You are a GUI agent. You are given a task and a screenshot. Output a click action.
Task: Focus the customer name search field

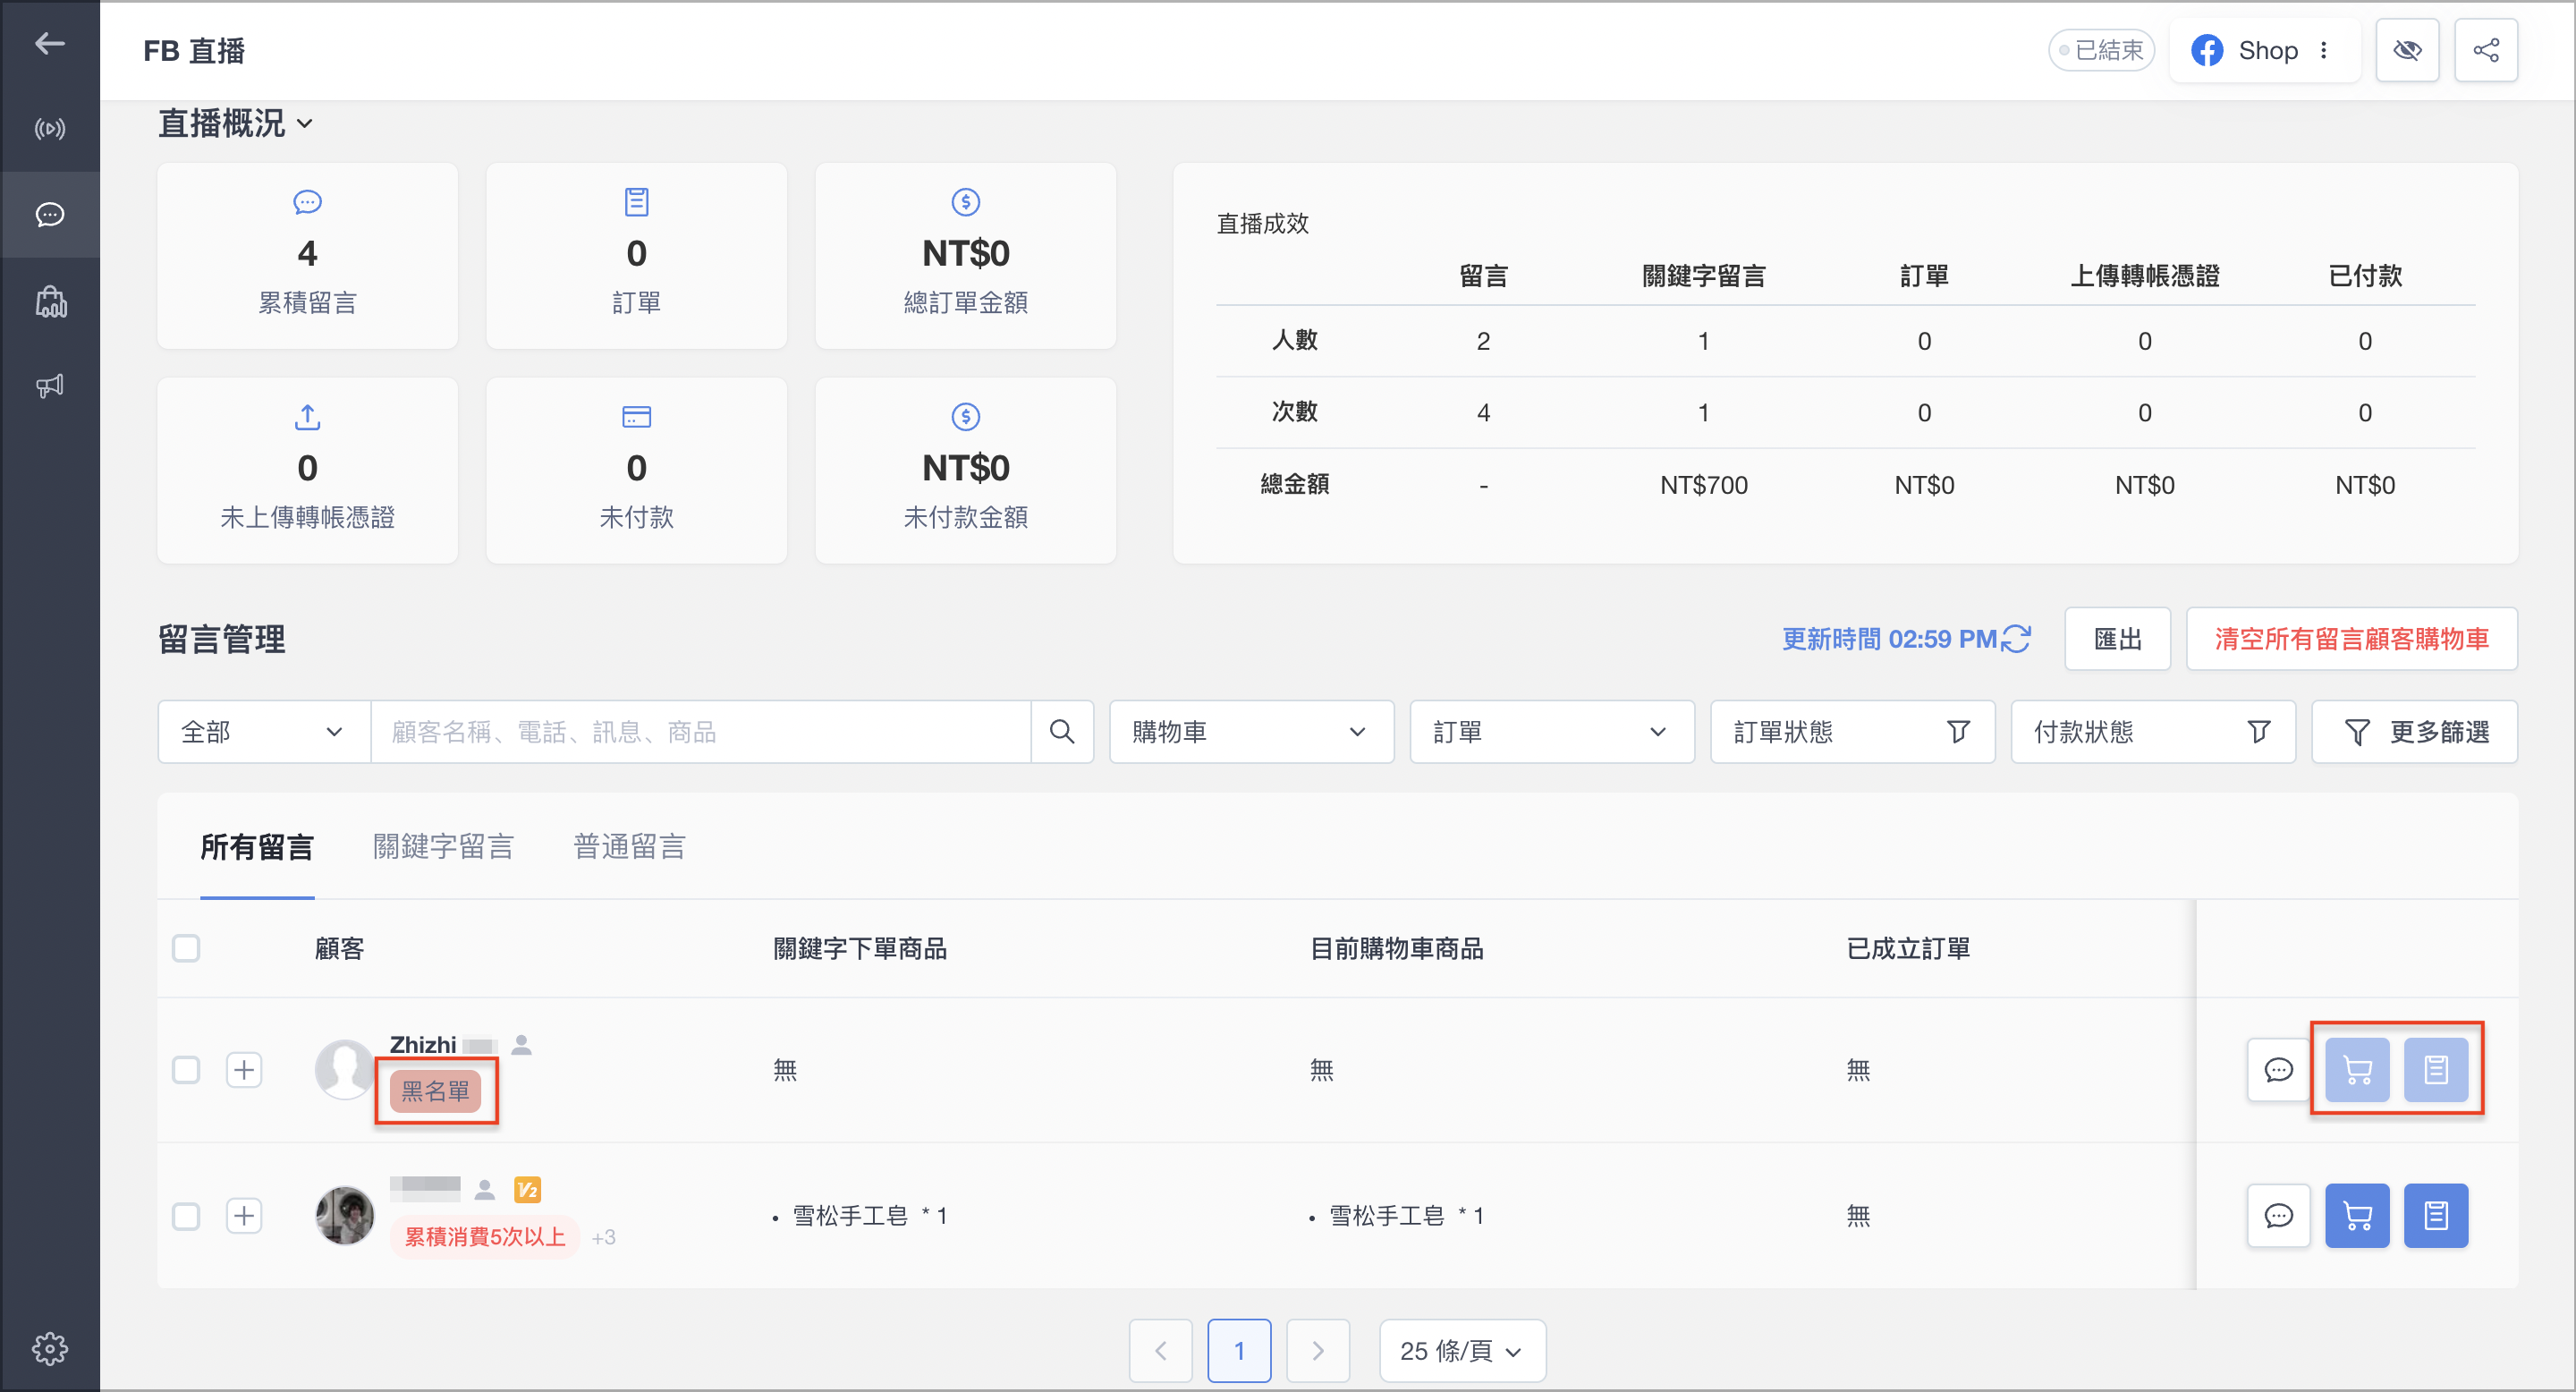(700, 732)
